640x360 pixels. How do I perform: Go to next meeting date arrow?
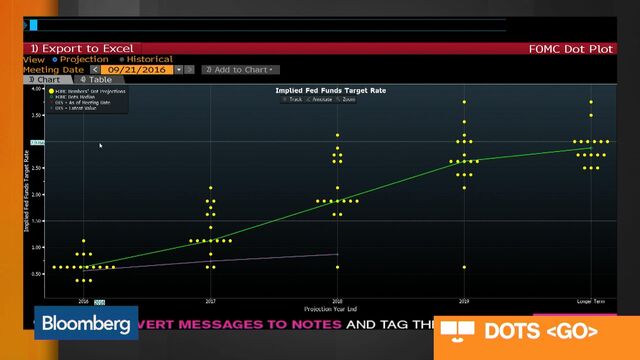pos(189,70)
